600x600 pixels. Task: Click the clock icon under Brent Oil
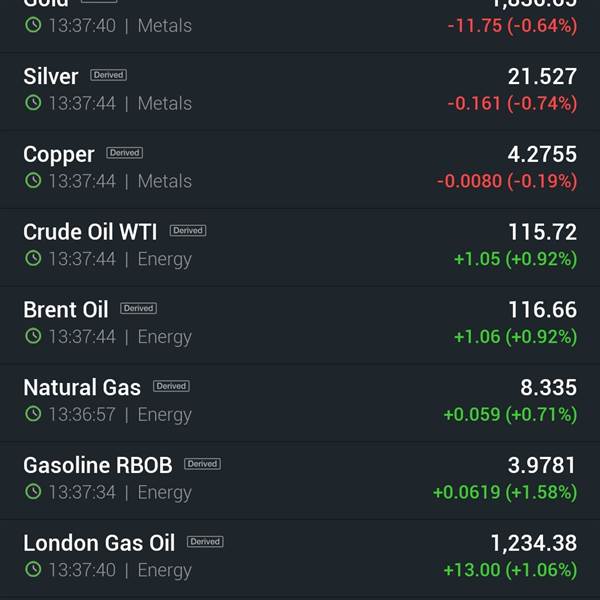33,336
